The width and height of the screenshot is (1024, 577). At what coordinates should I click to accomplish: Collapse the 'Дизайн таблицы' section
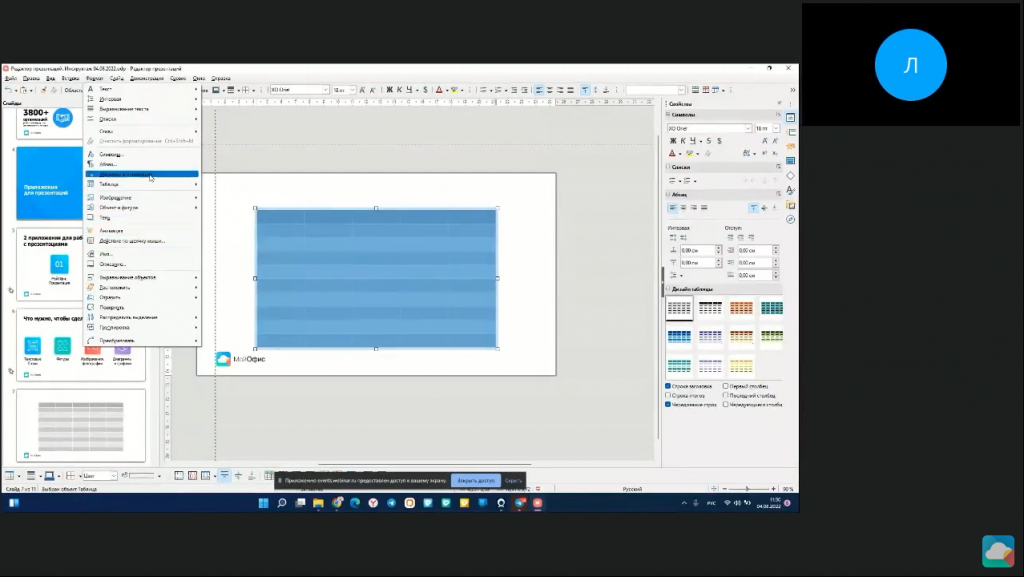669,289
